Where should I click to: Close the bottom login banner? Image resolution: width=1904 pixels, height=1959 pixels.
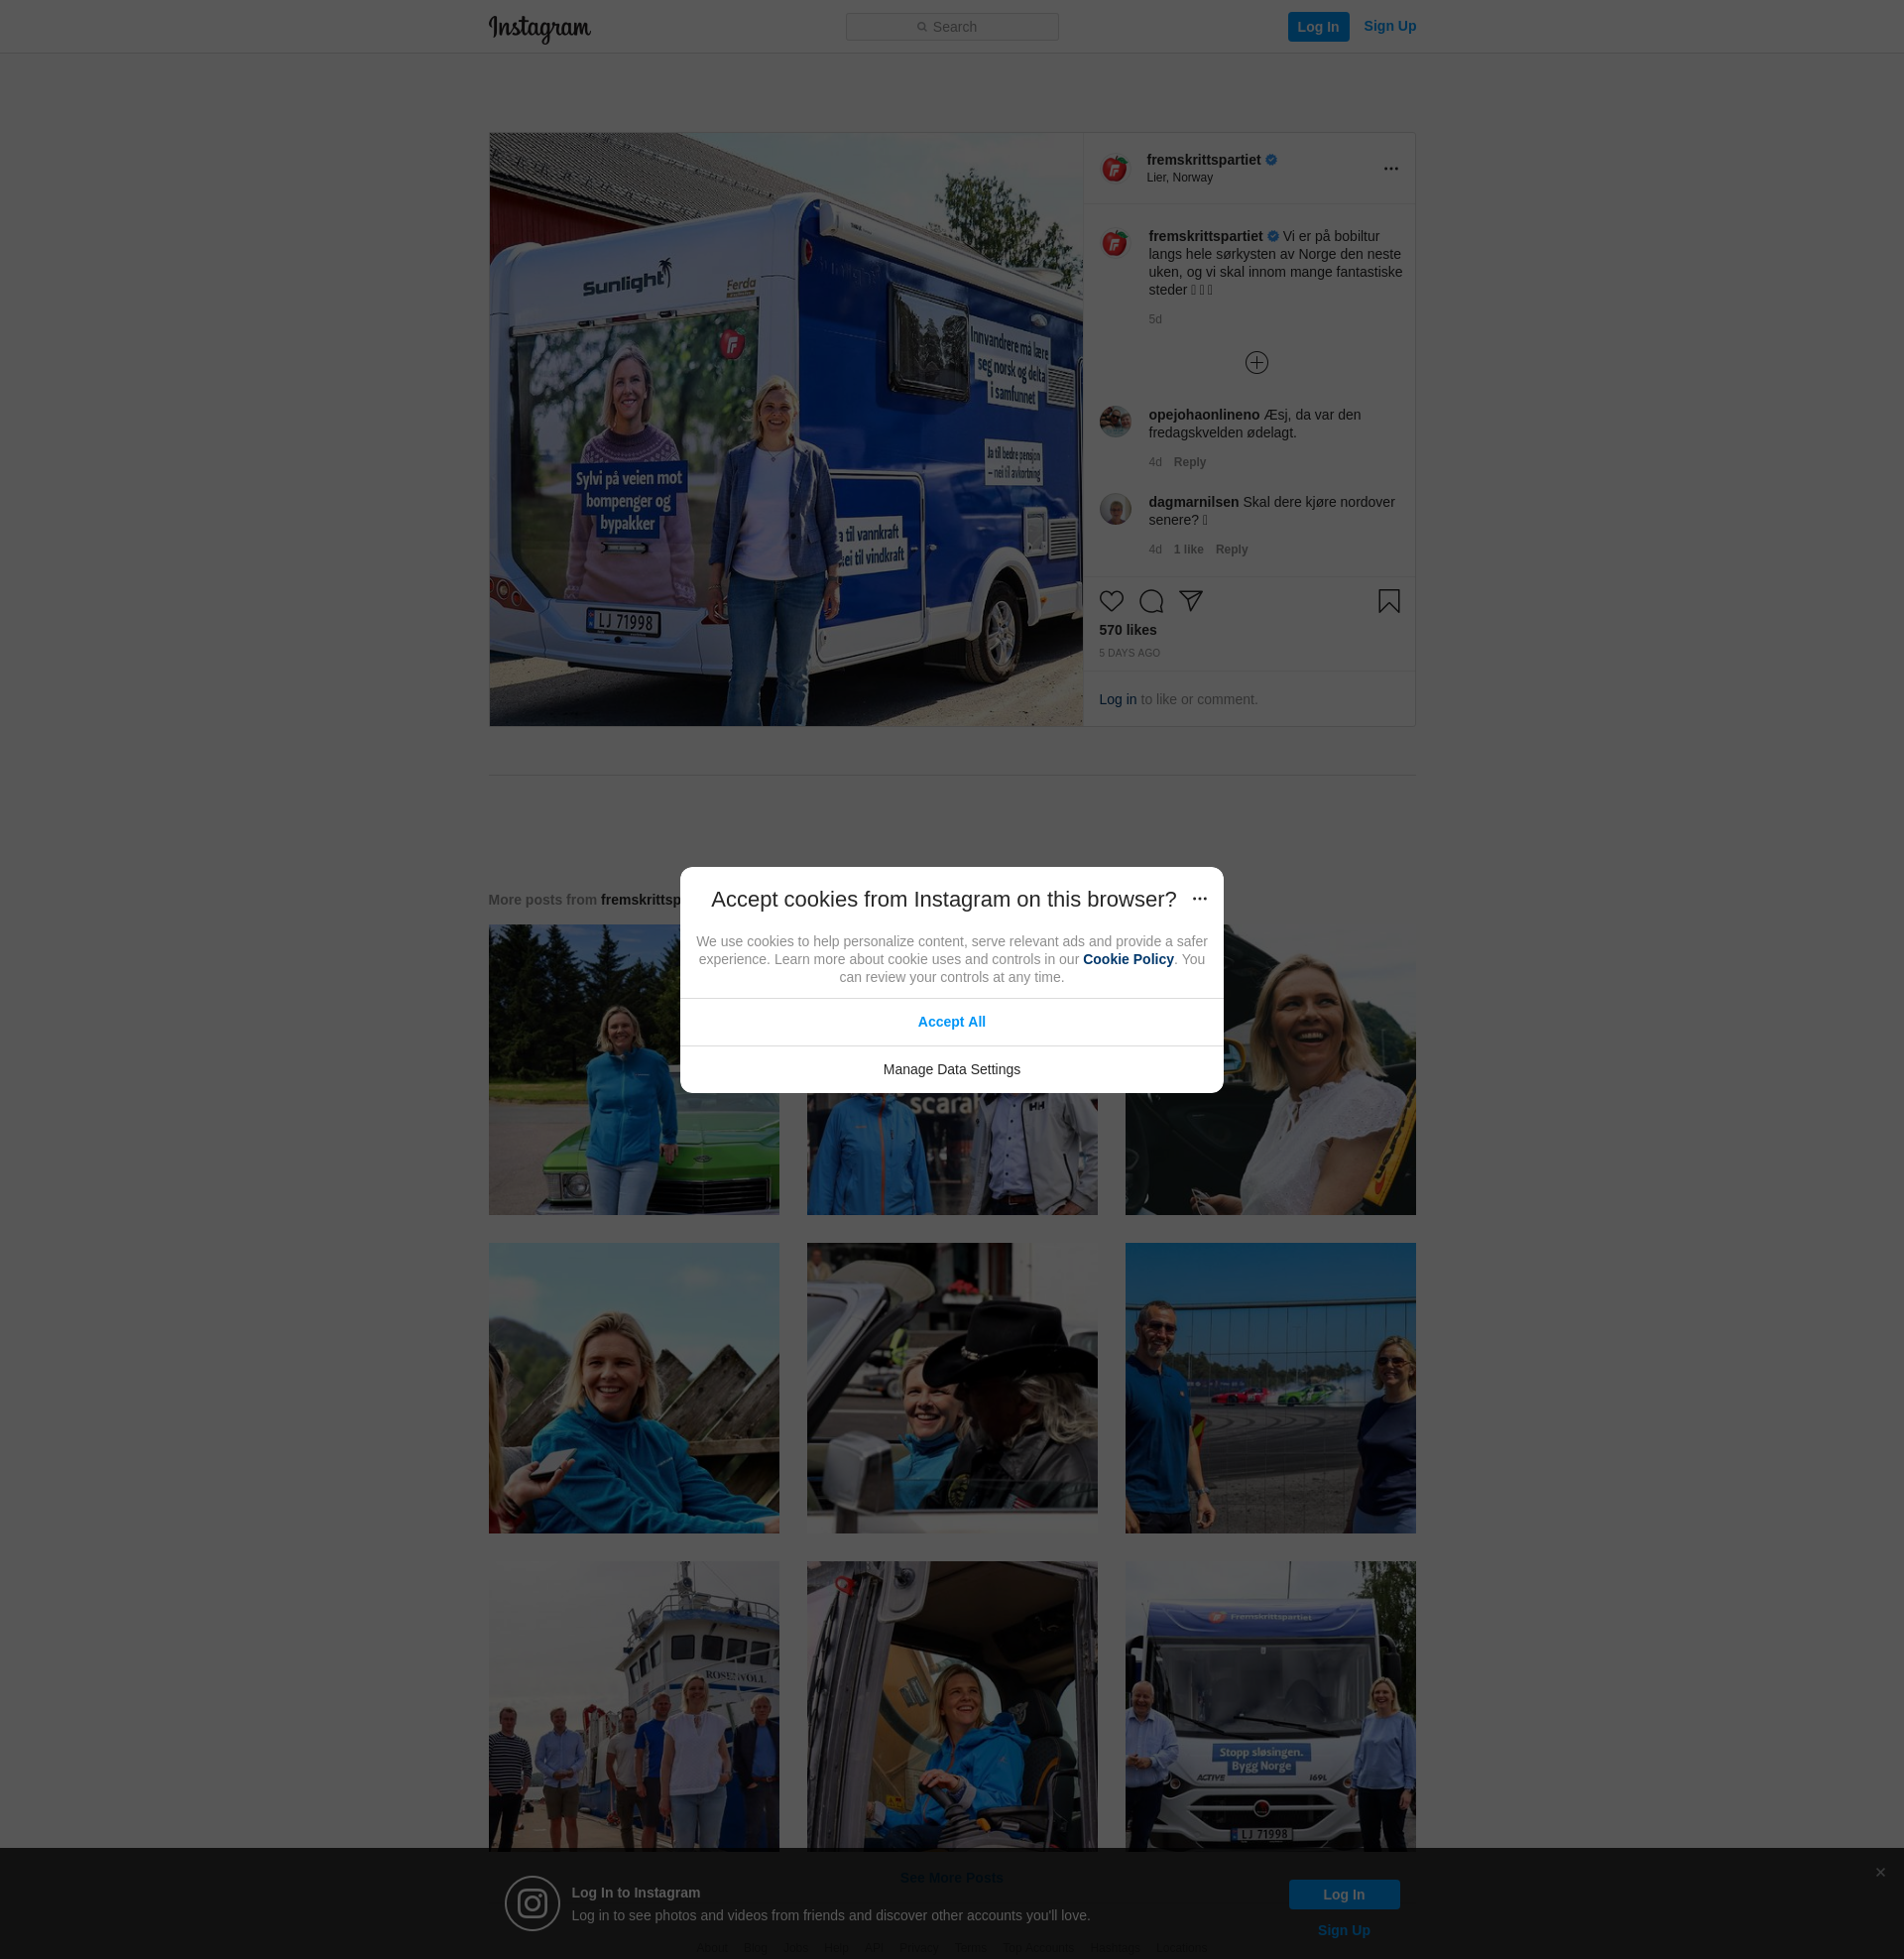(x=1879, y=1873)
